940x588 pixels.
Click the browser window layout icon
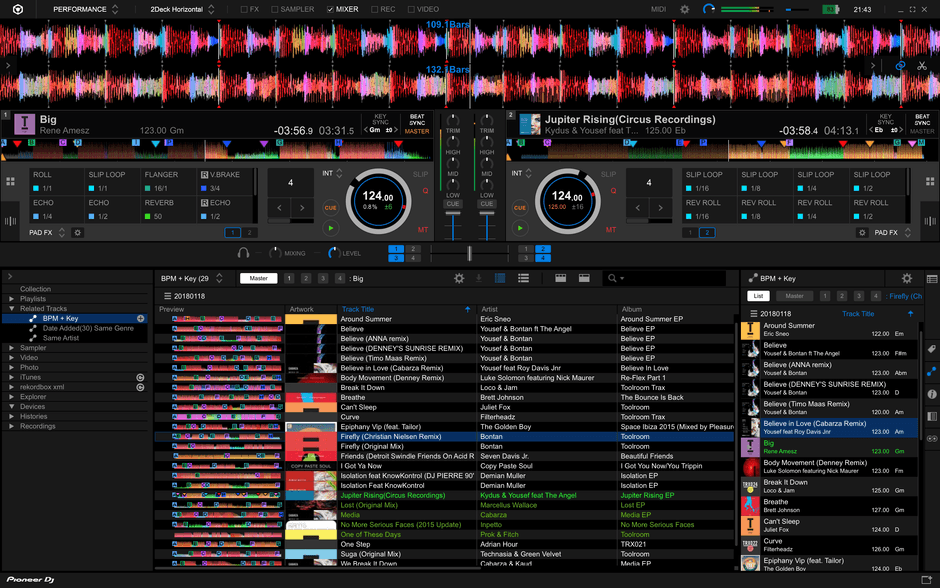coord(561,278)
